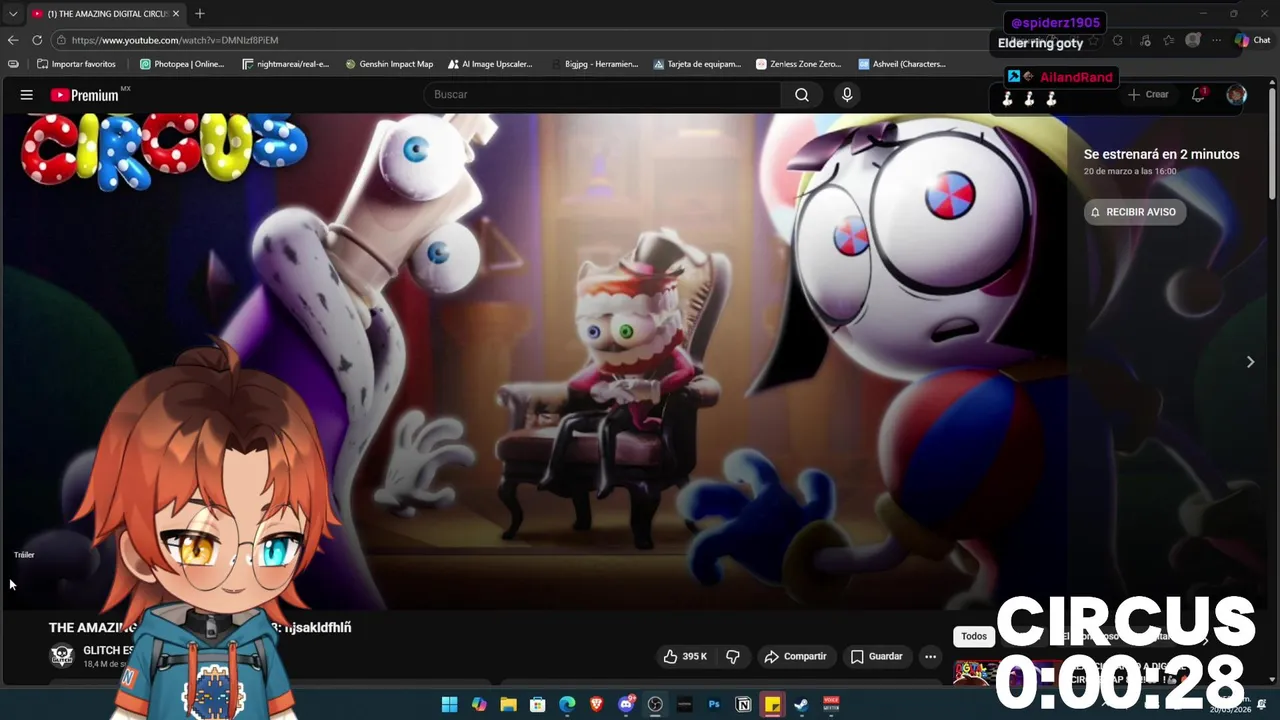Open Windows Start menu
The height and width of the screenshot is (720, 1280).
[x=449, y=705]
